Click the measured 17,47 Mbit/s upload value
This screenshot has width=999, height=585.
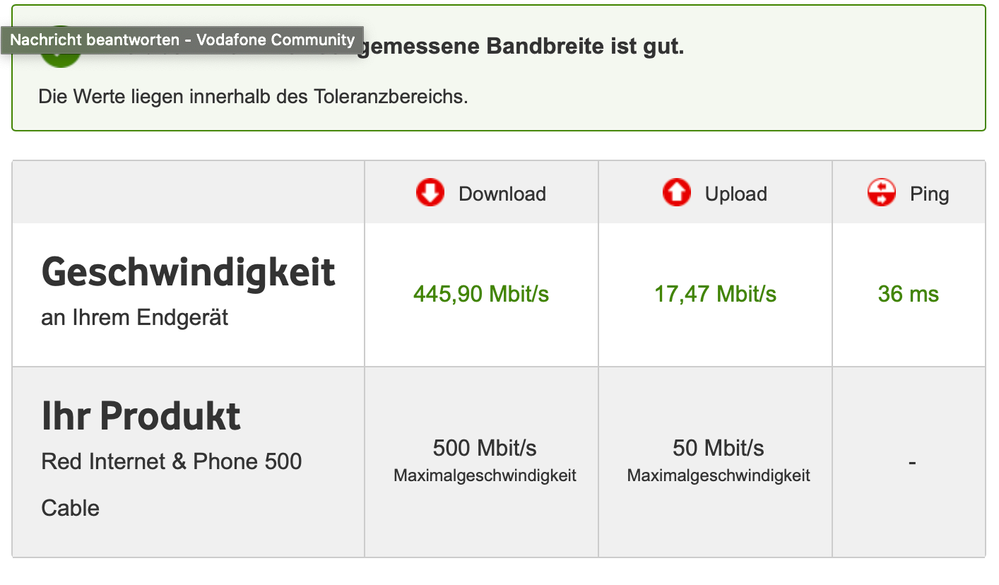coord(715,294)
